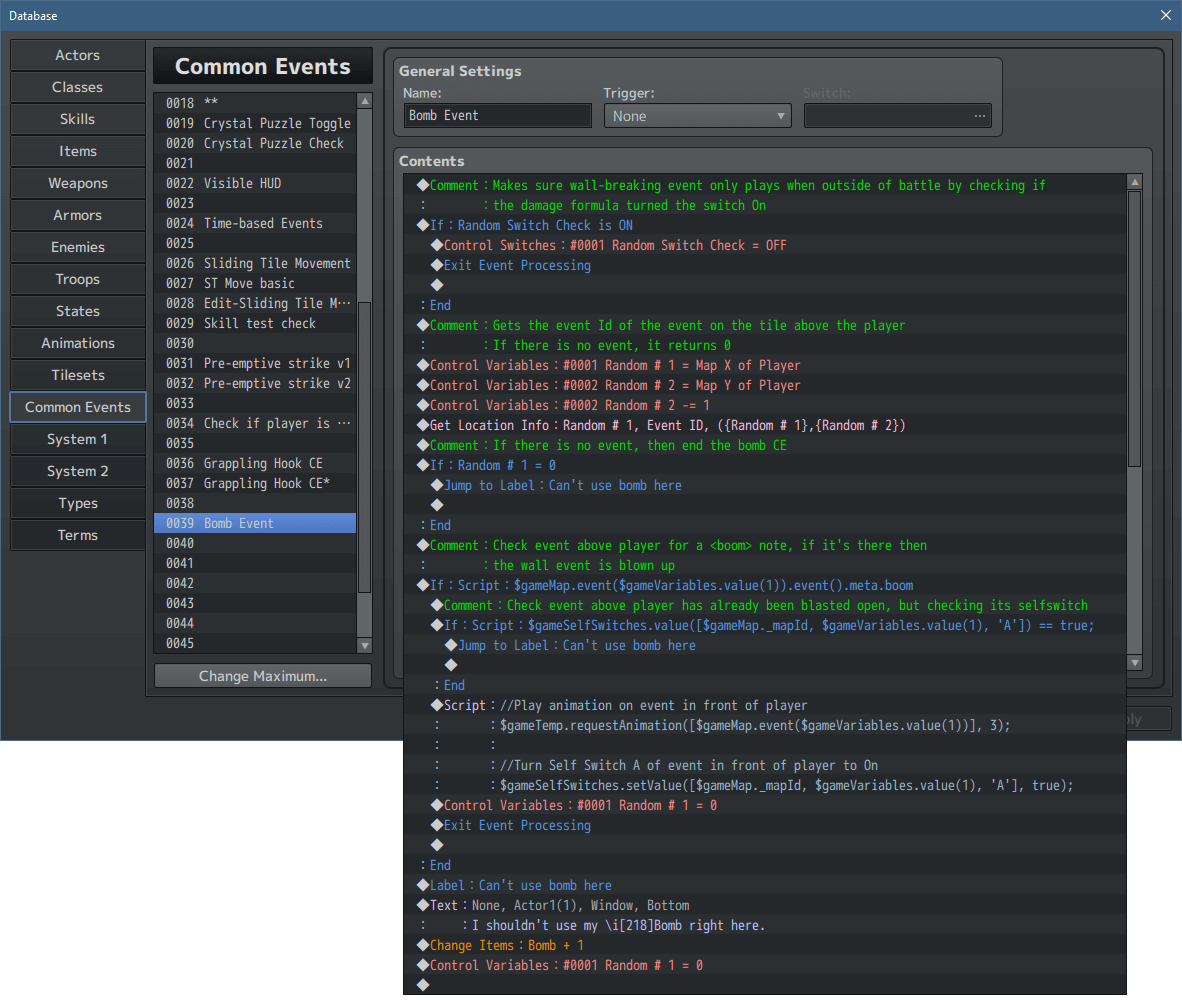Image resolution: width=1182 pixels, height=1000 pixels.
Task: Select common event 0019 Crystal Puzzle Toggle
Action: pyautogui.click(x=255, y=124)
